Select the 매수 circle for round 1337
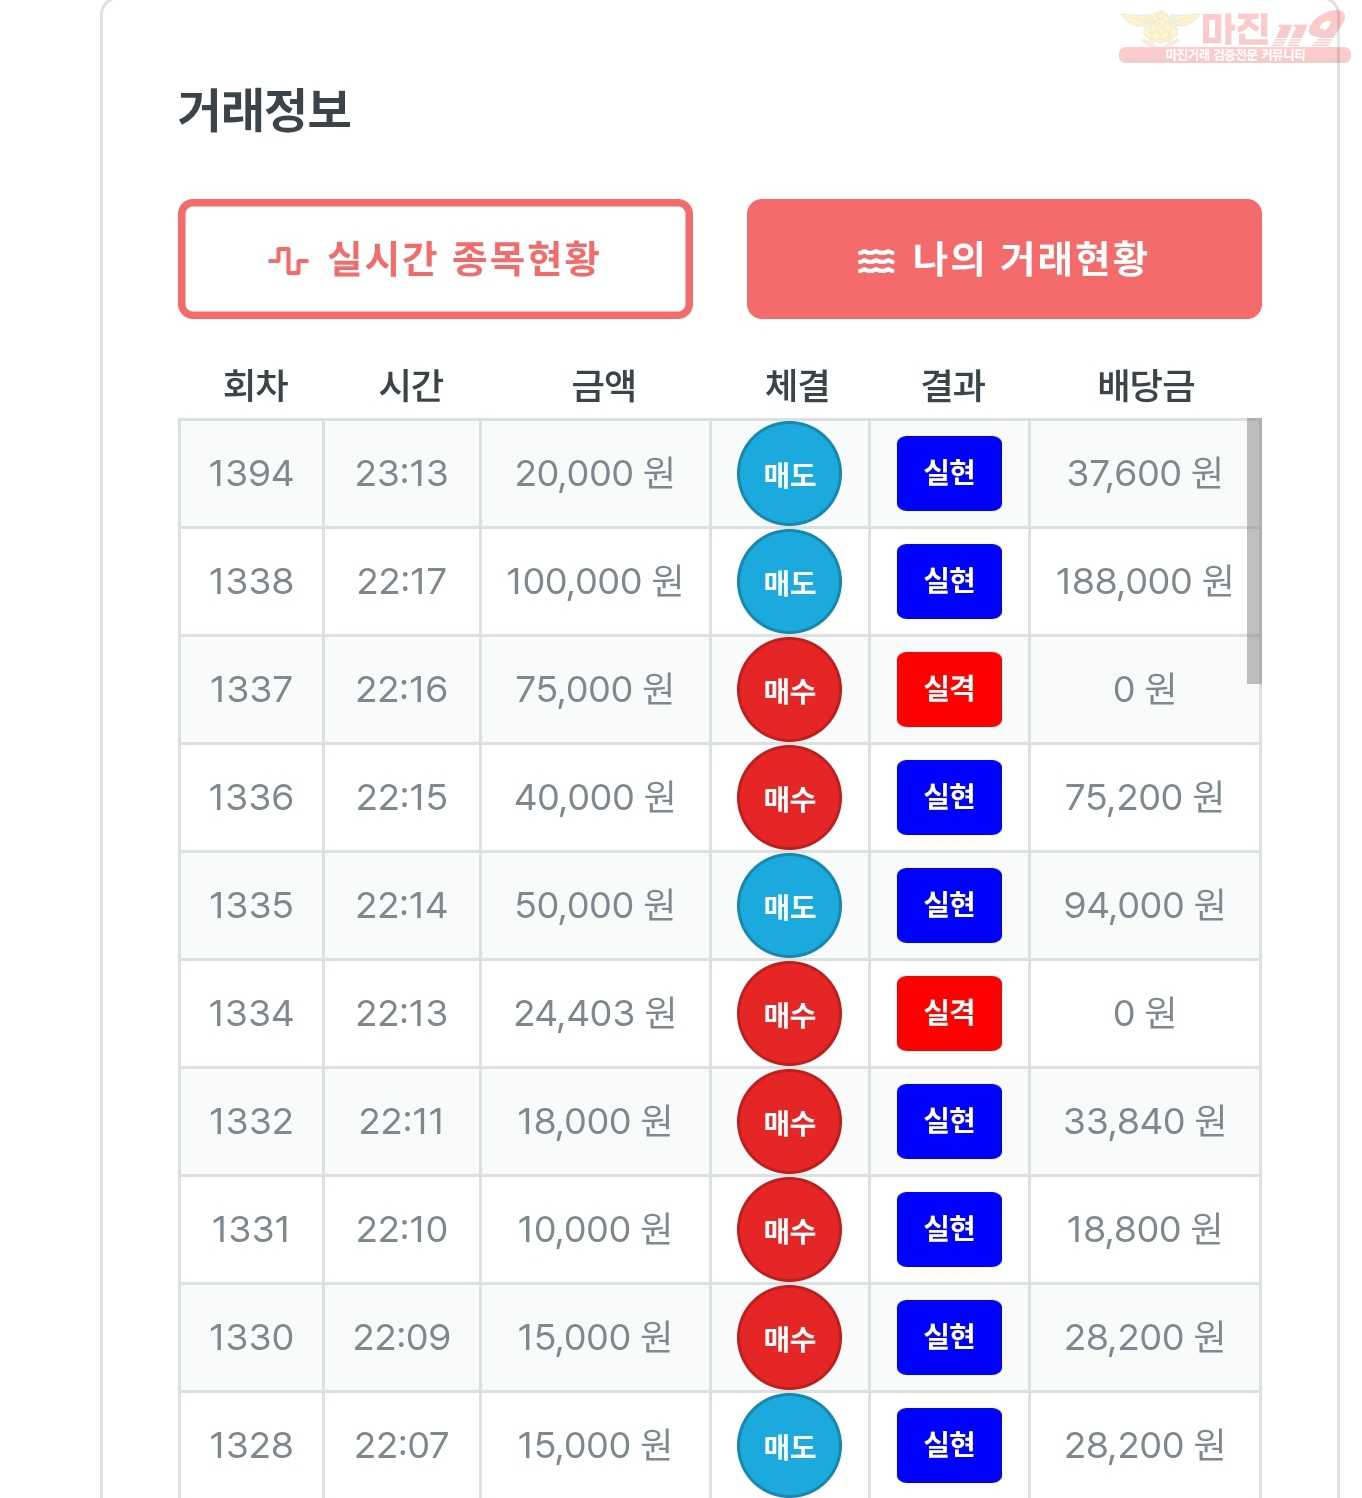 click(x=789, y=690)
